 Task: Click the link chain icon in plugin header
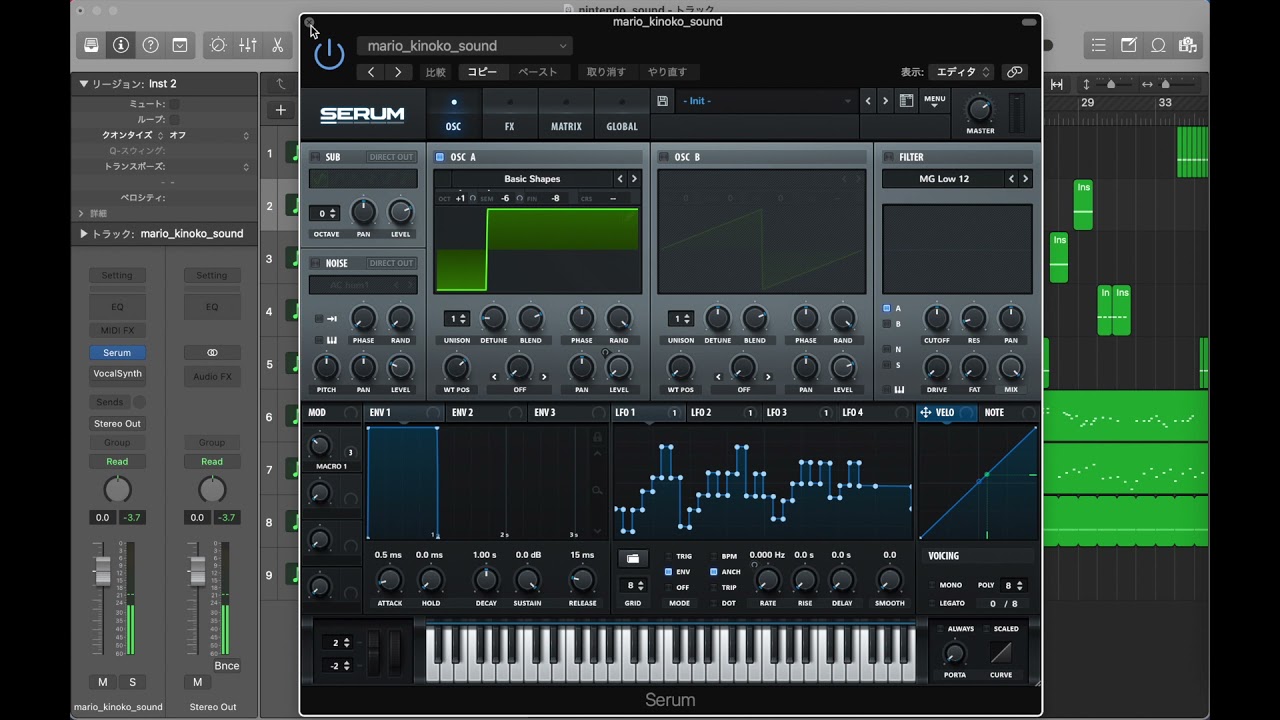1015,72
